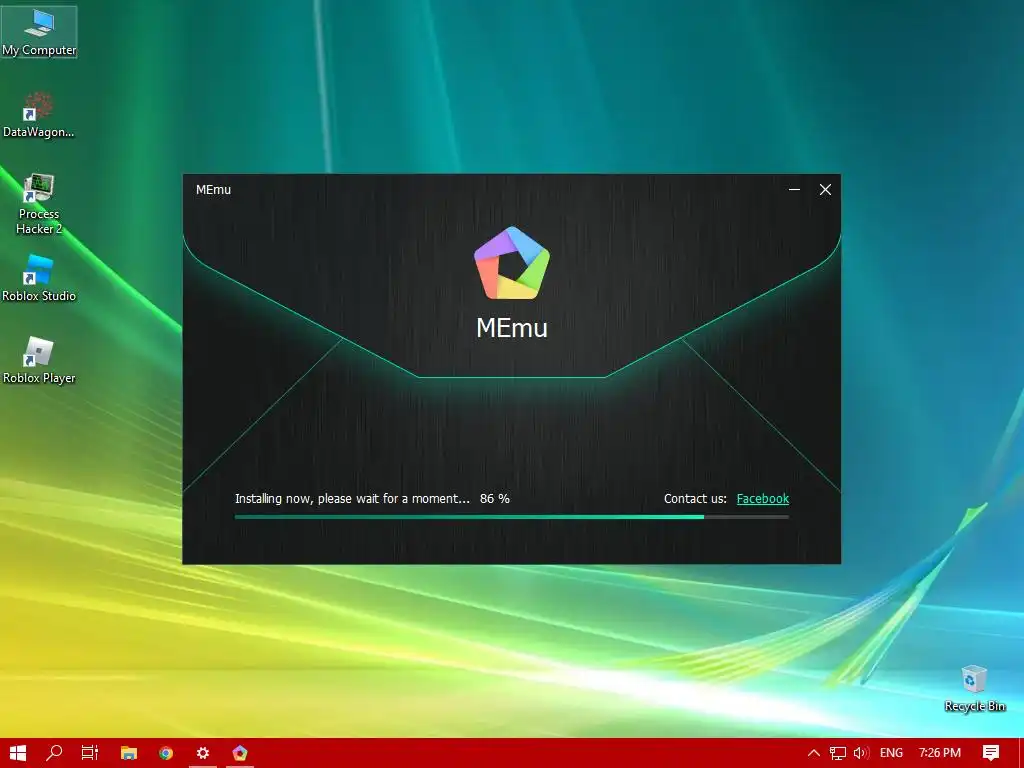Click the MEmu pentagon logo
This screenshot has width=1024, height=768.
[512, 263]
